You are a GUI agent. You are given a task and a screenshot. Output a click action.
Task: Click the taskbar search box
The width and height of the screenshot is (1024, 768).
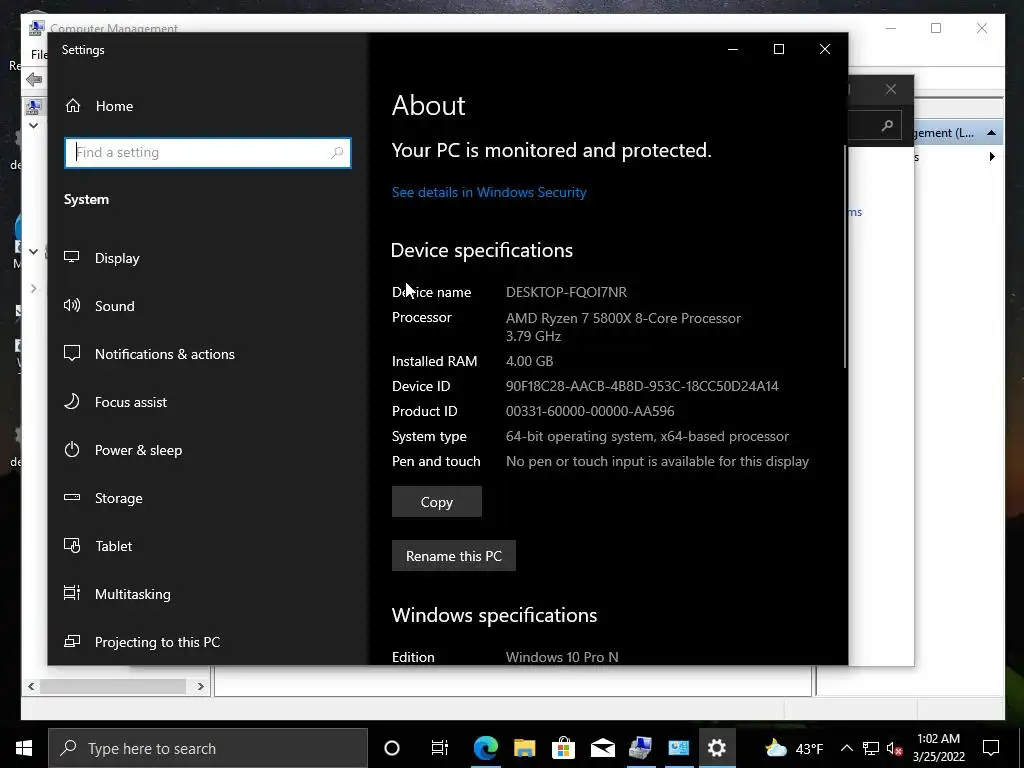click(x=208, y=748)
